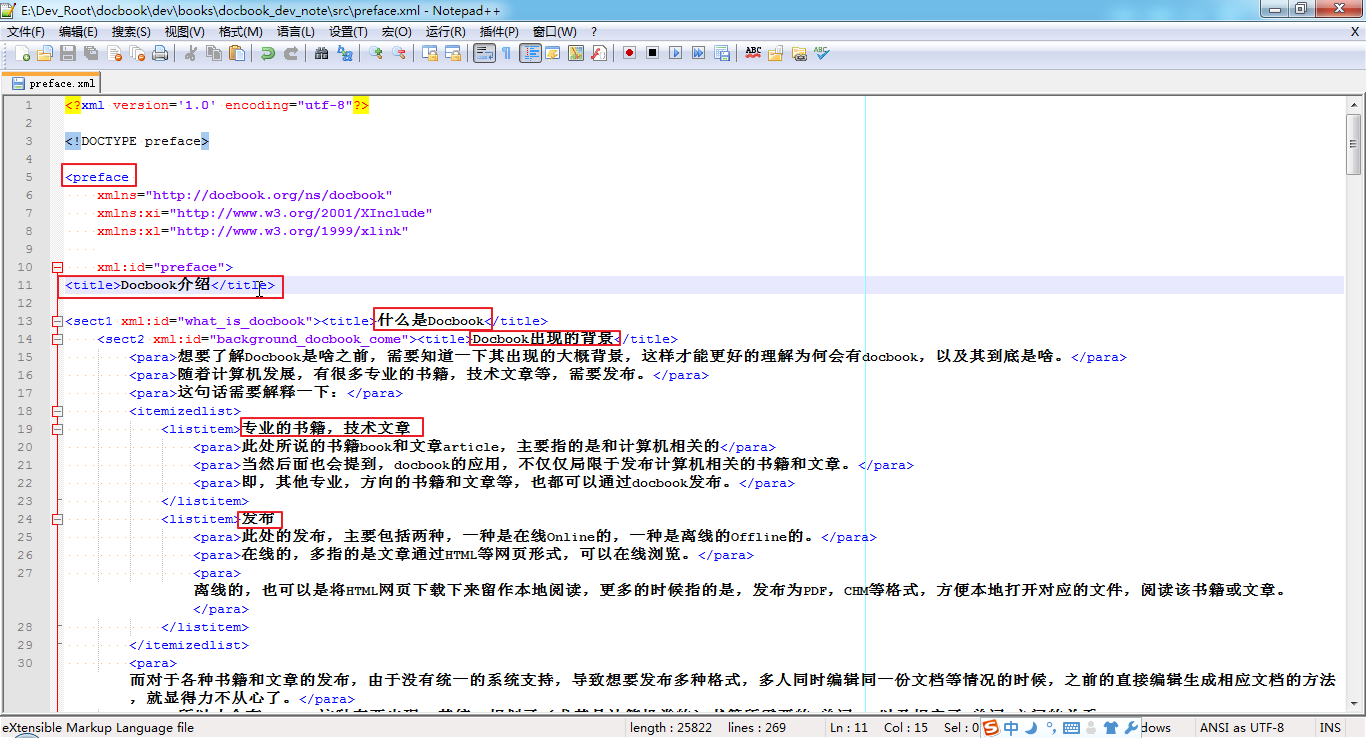Collapse the itemizedlist fold at line 18
The image size is (1366, 738).
pos(57,410)
